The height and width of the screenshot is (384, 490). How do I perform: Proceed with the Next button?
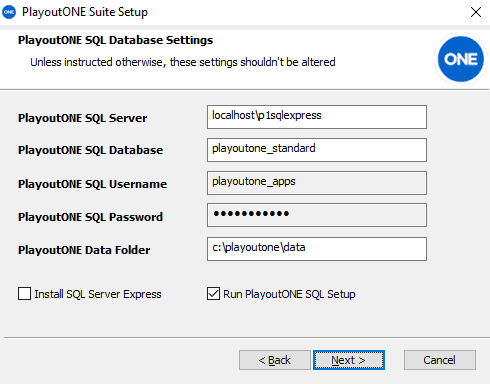coord(349,360)
